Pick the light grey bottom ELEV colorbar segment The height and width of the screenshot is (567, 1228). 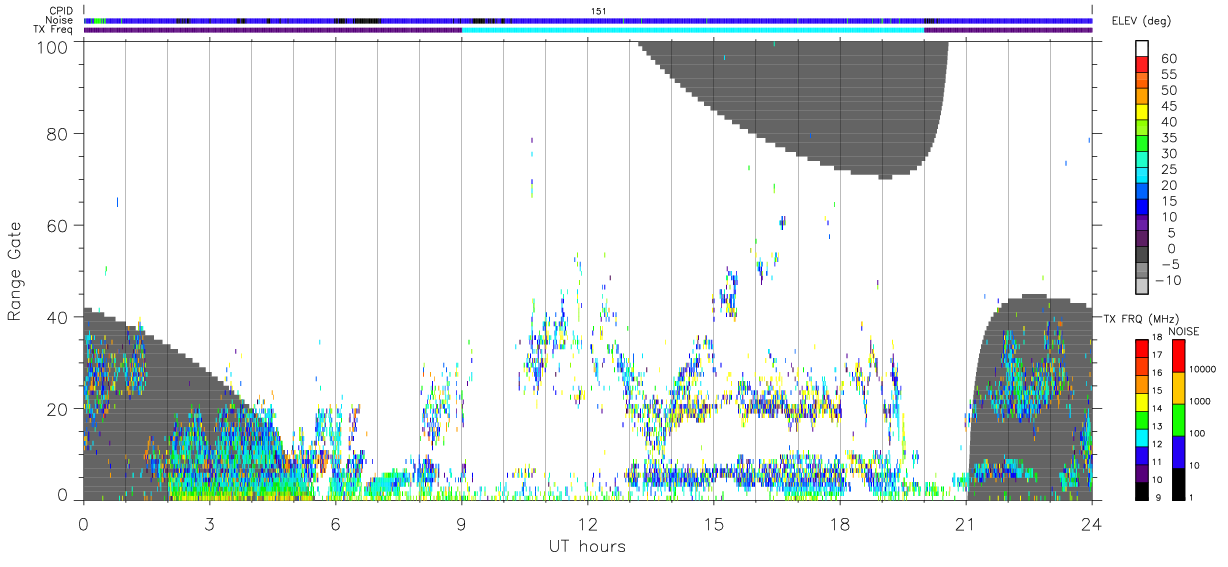(1143, 287)
